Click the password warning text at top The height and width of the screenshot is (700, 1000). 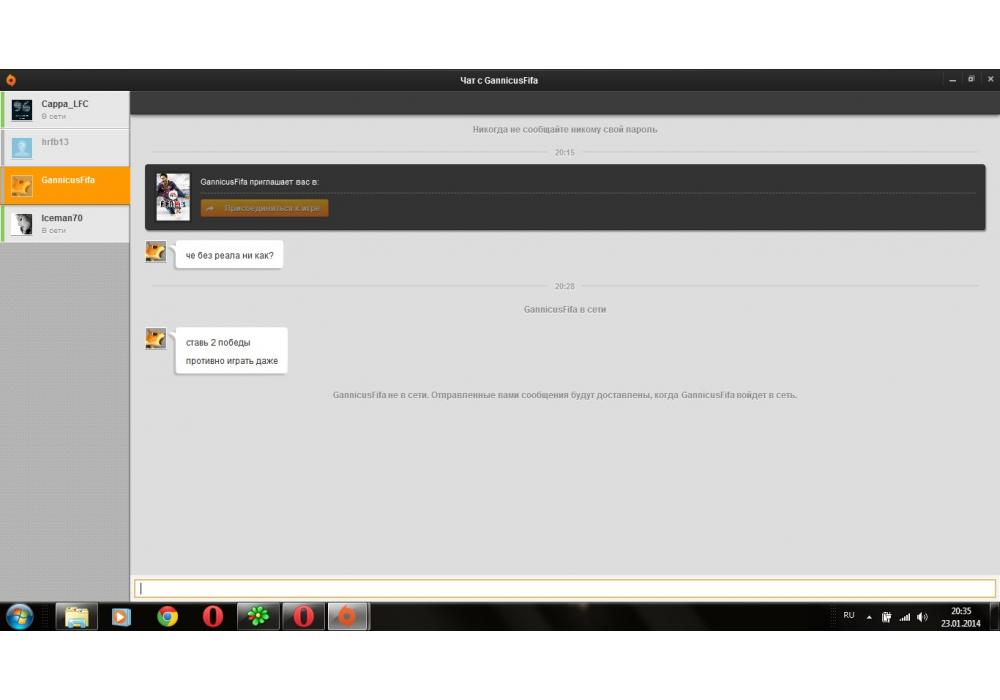565,129
